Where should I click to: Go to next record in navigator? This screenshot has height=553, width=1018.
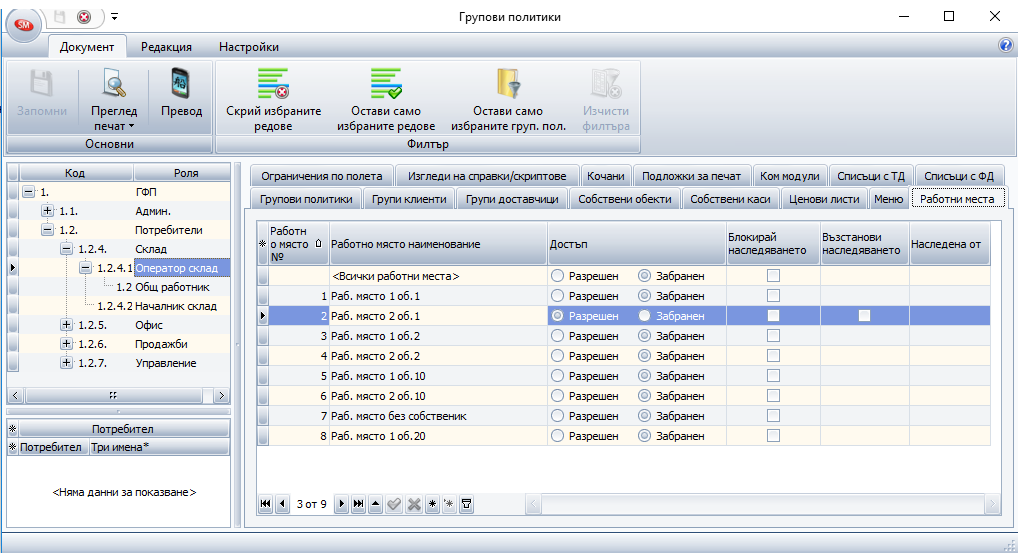point(341,504)
